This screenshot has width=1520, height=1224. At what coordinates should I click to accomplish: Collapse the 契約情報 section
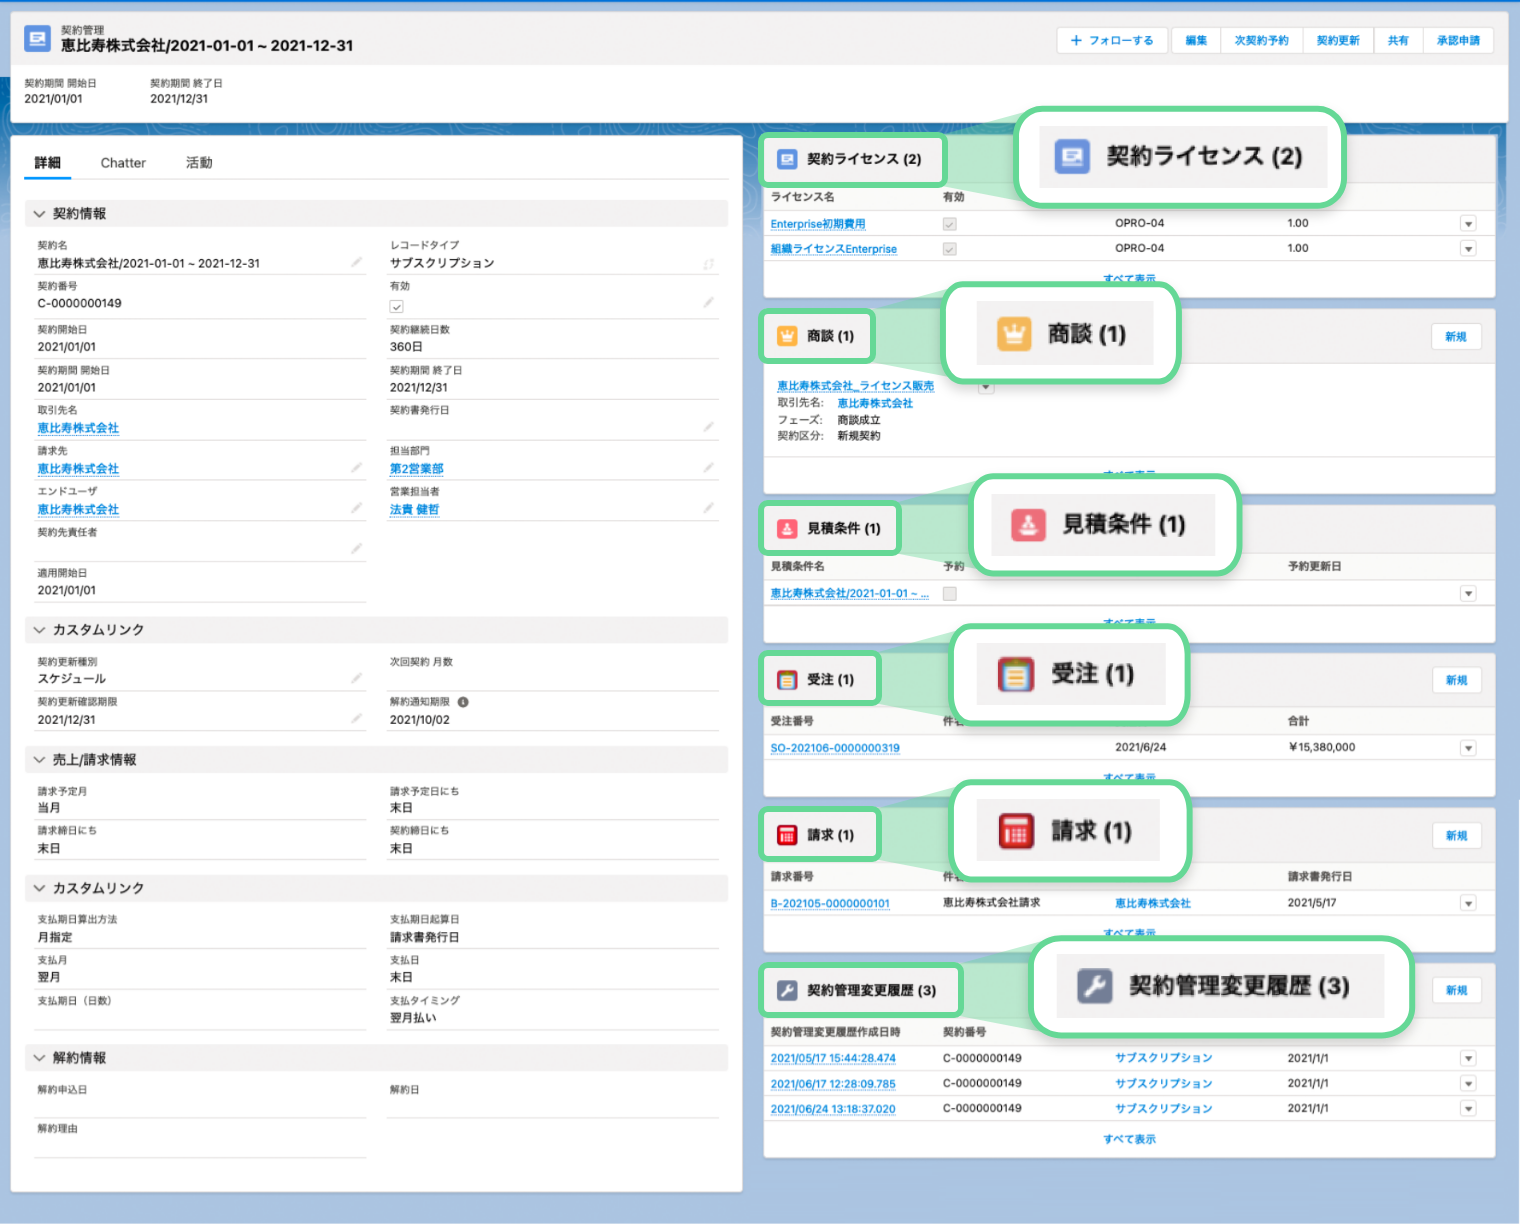coord(39,214)
